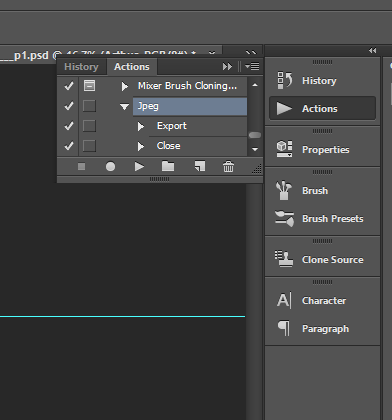
Task: Switch to the History tab
Action: pos(81,67)
